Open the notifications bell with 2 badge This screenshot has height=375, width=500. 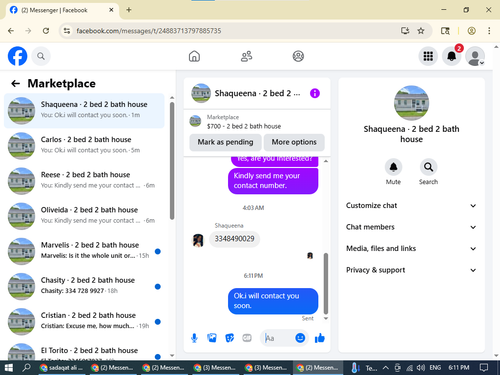coord(452,56)
